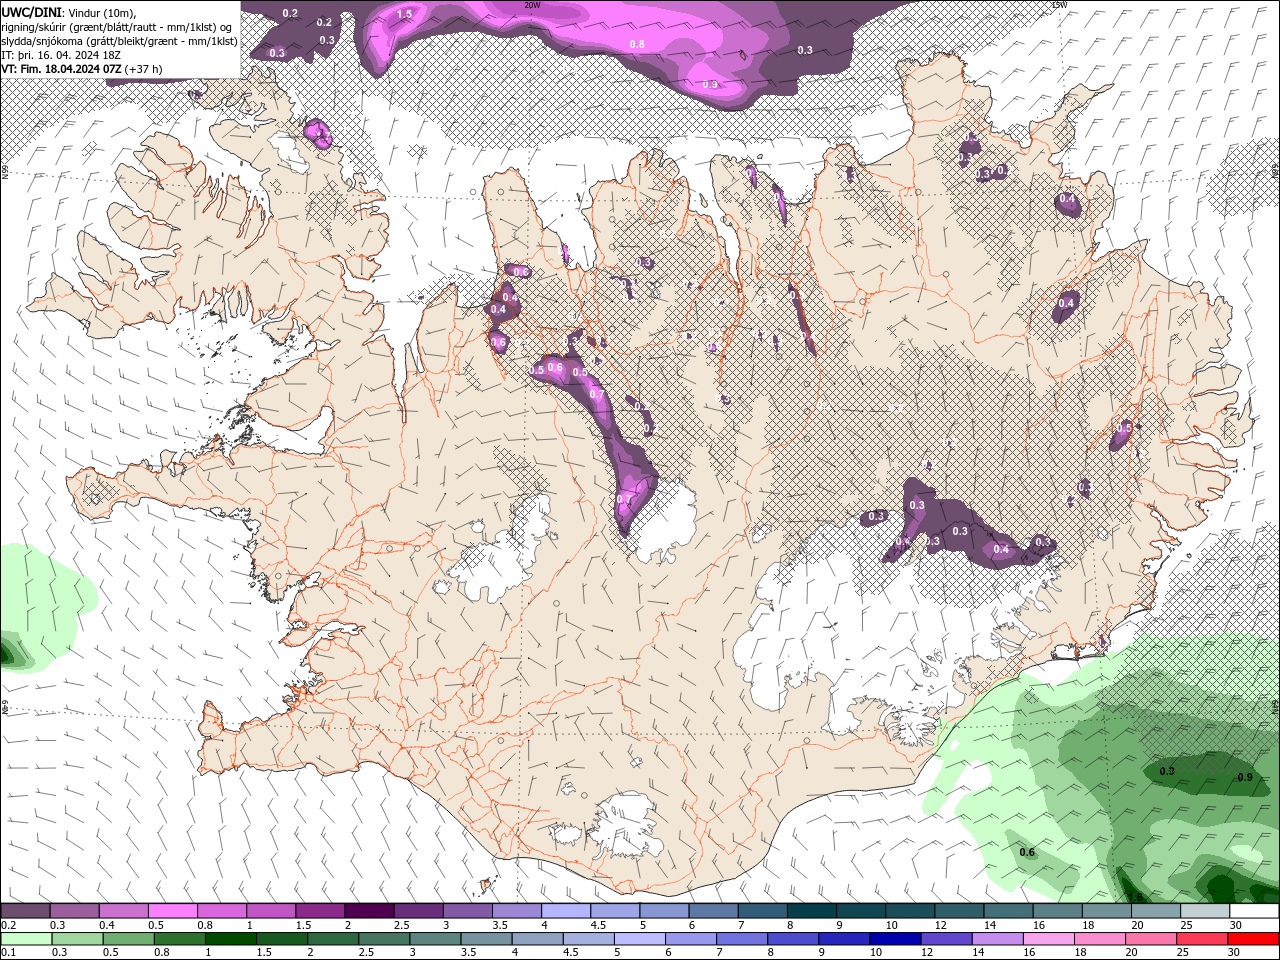Screen dimensions: 1280x960
Task: Click rain legend swatch between 7 and 8
Action: coord(741,938)
